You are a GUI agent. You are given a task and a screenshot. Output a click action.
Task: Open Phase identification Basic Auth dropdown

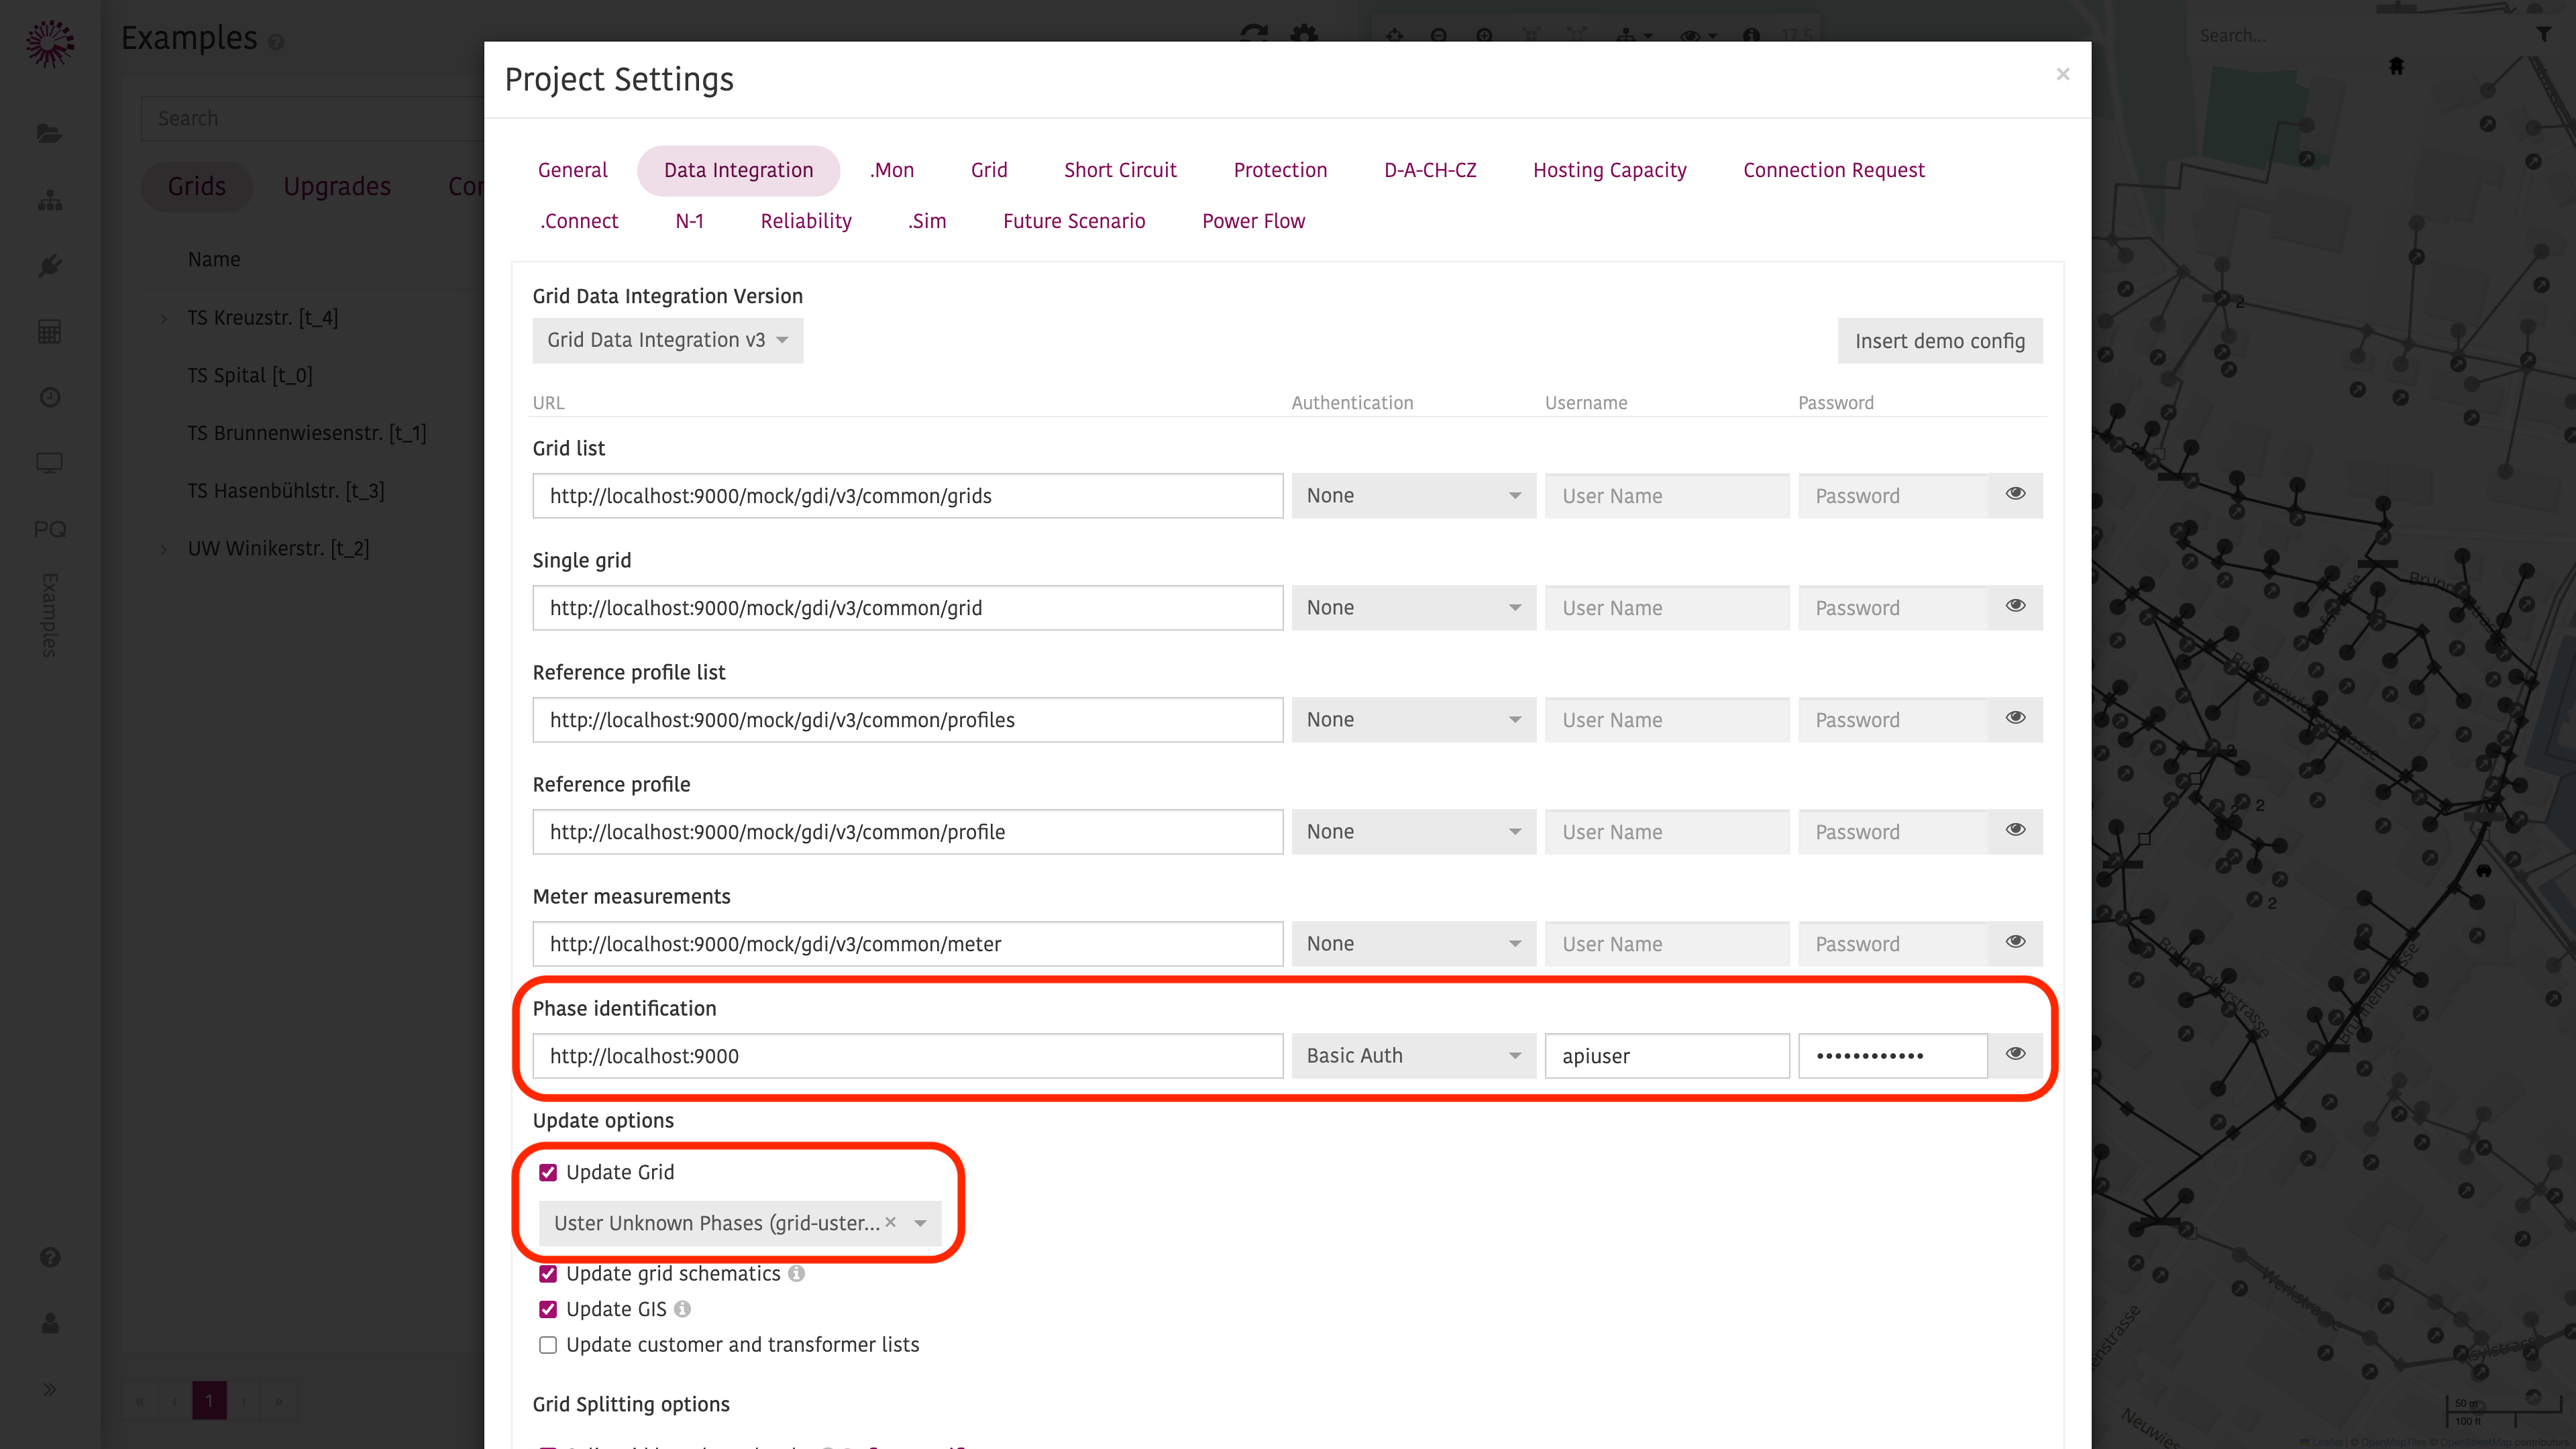point(1413,1056)
